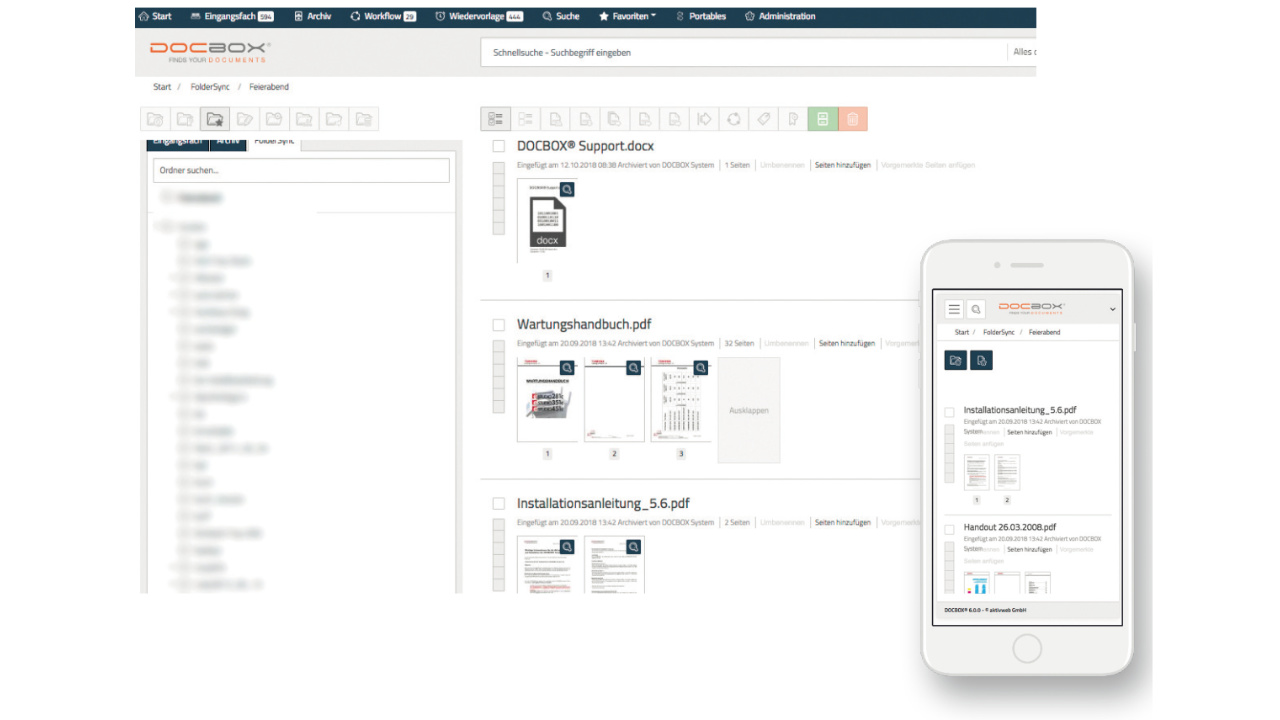Image resolution: width=1280 pixels, height=720 pixels.
Task: Expand the chevron in phone header
Action: [x=1113, y=310]
